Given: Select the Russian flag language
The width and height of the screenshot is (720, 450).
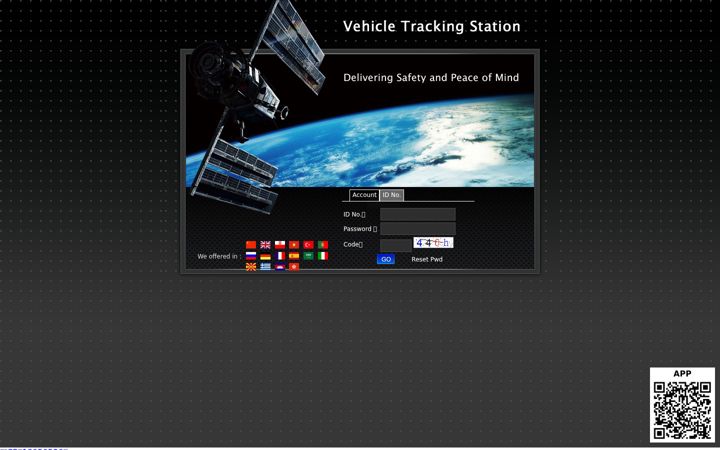Looking at the screenshot, I should click(251, 256).
